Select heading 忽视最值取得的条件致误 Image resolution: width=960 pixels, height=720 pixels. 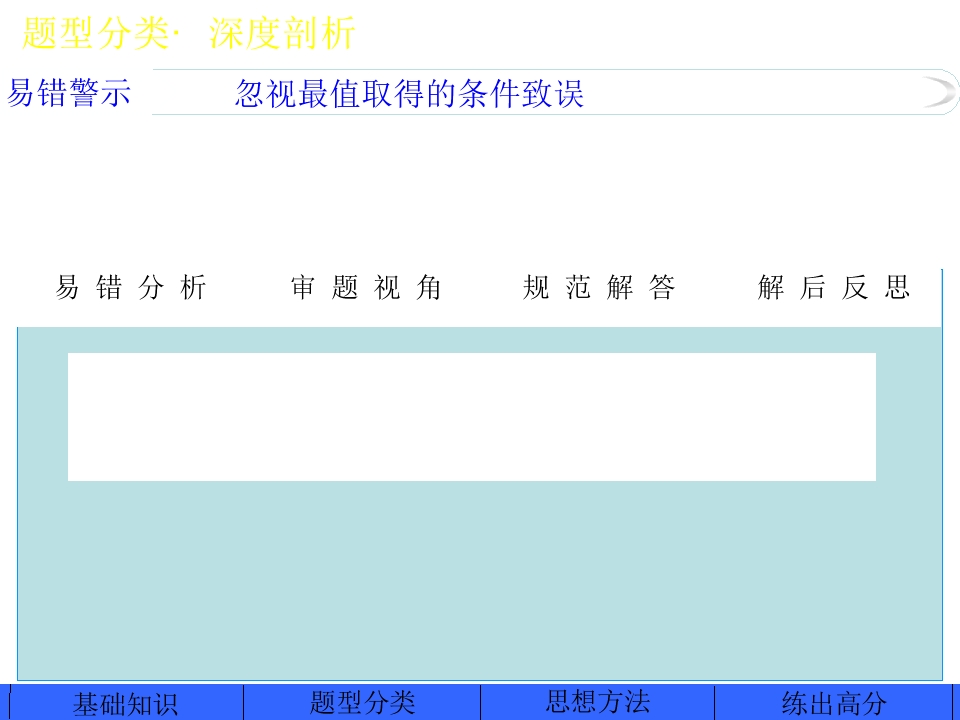409,94
